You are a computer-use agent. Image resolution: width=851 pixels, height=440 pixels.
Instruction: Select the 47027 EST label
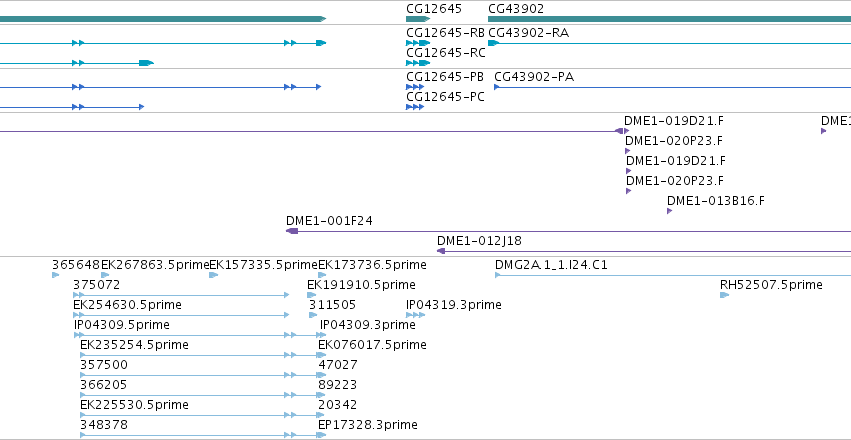click(x=338, y=365)
